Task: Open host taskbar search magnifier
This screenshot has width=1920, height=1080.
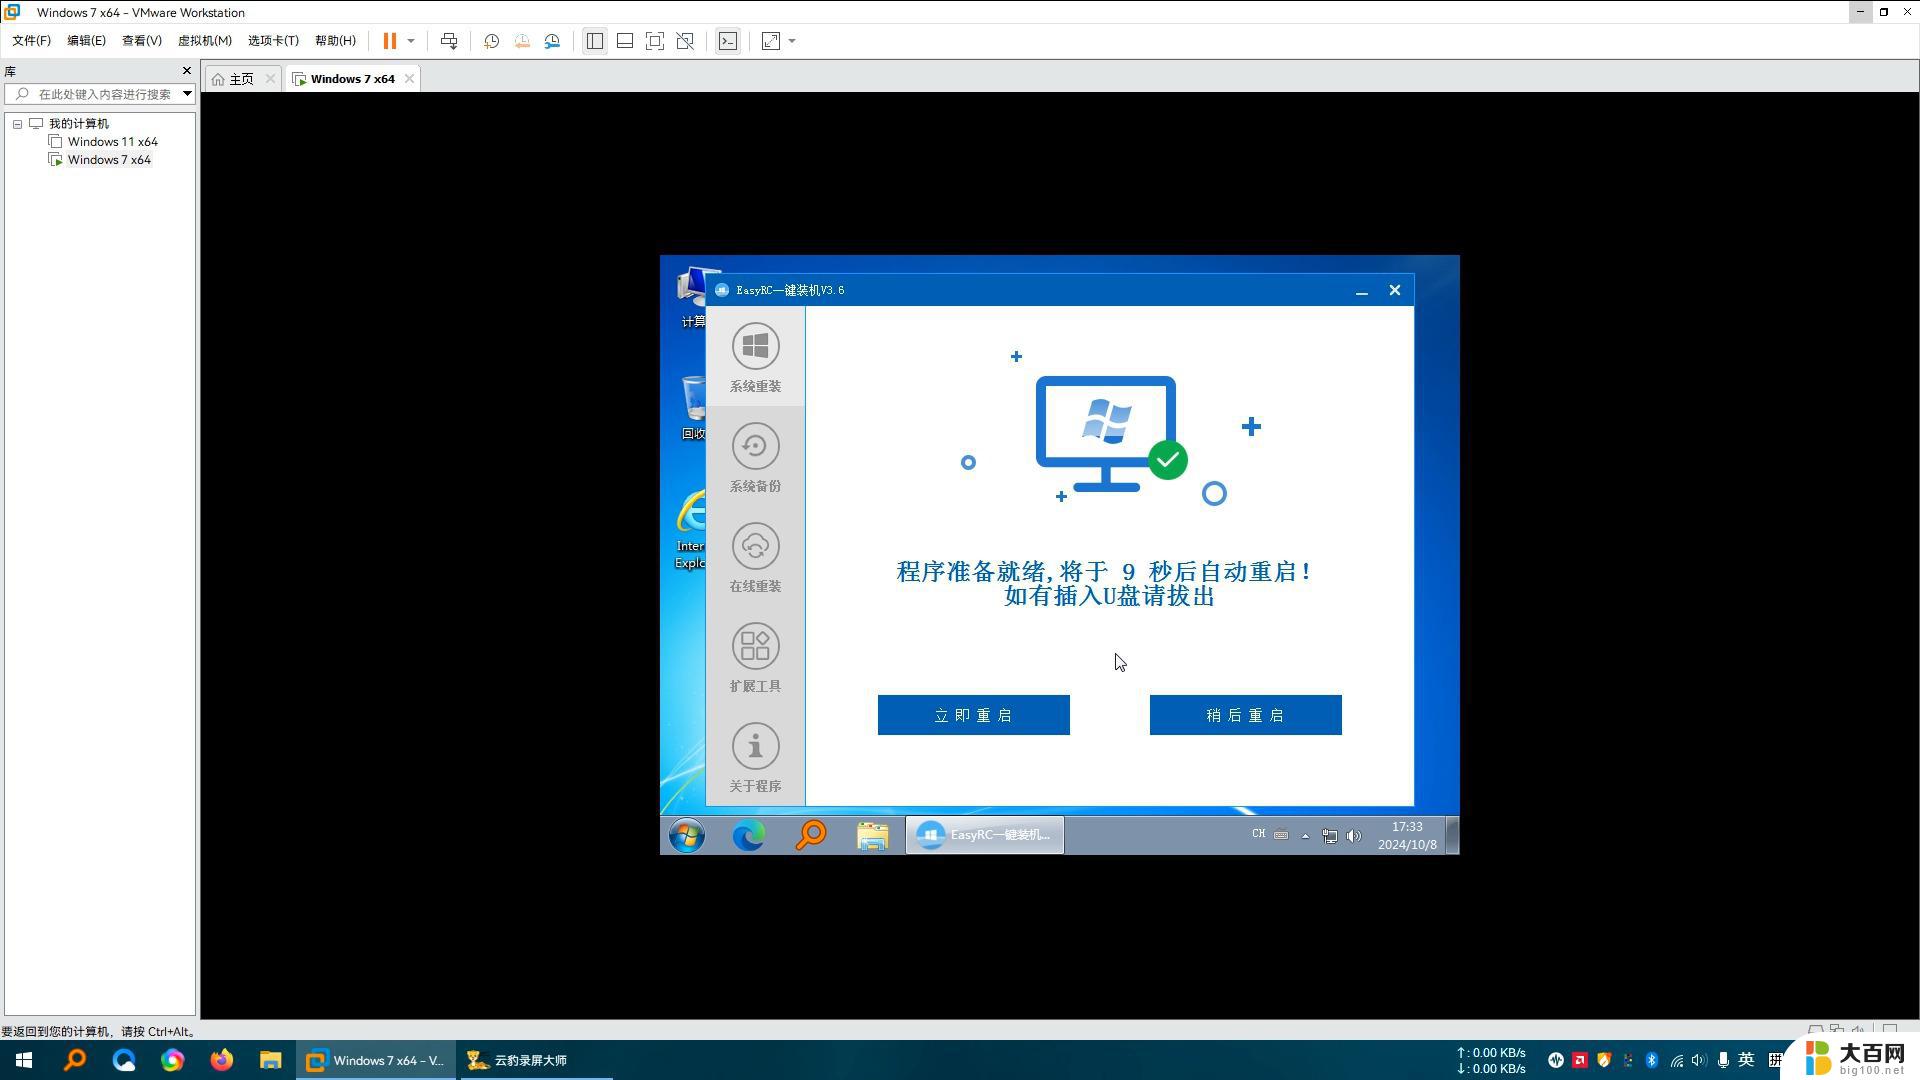Action: click(75, 1060)
